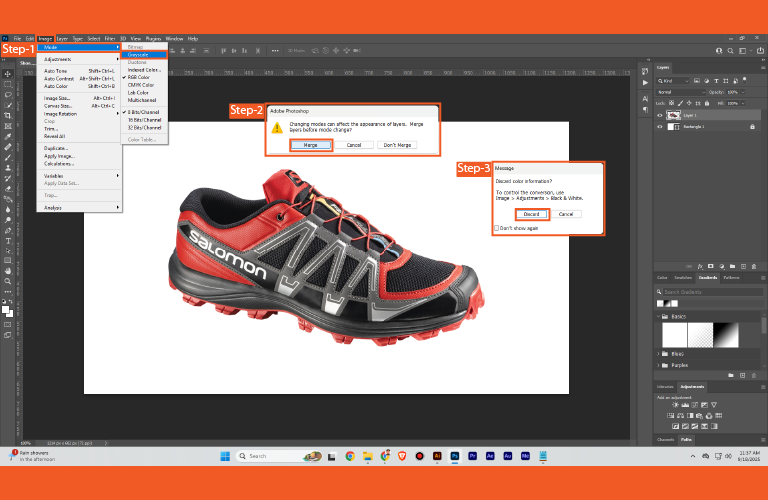Hide the Layer 1 visibility eye
The width and height of the screenshot is (768, 500).
tap(660, 115)
